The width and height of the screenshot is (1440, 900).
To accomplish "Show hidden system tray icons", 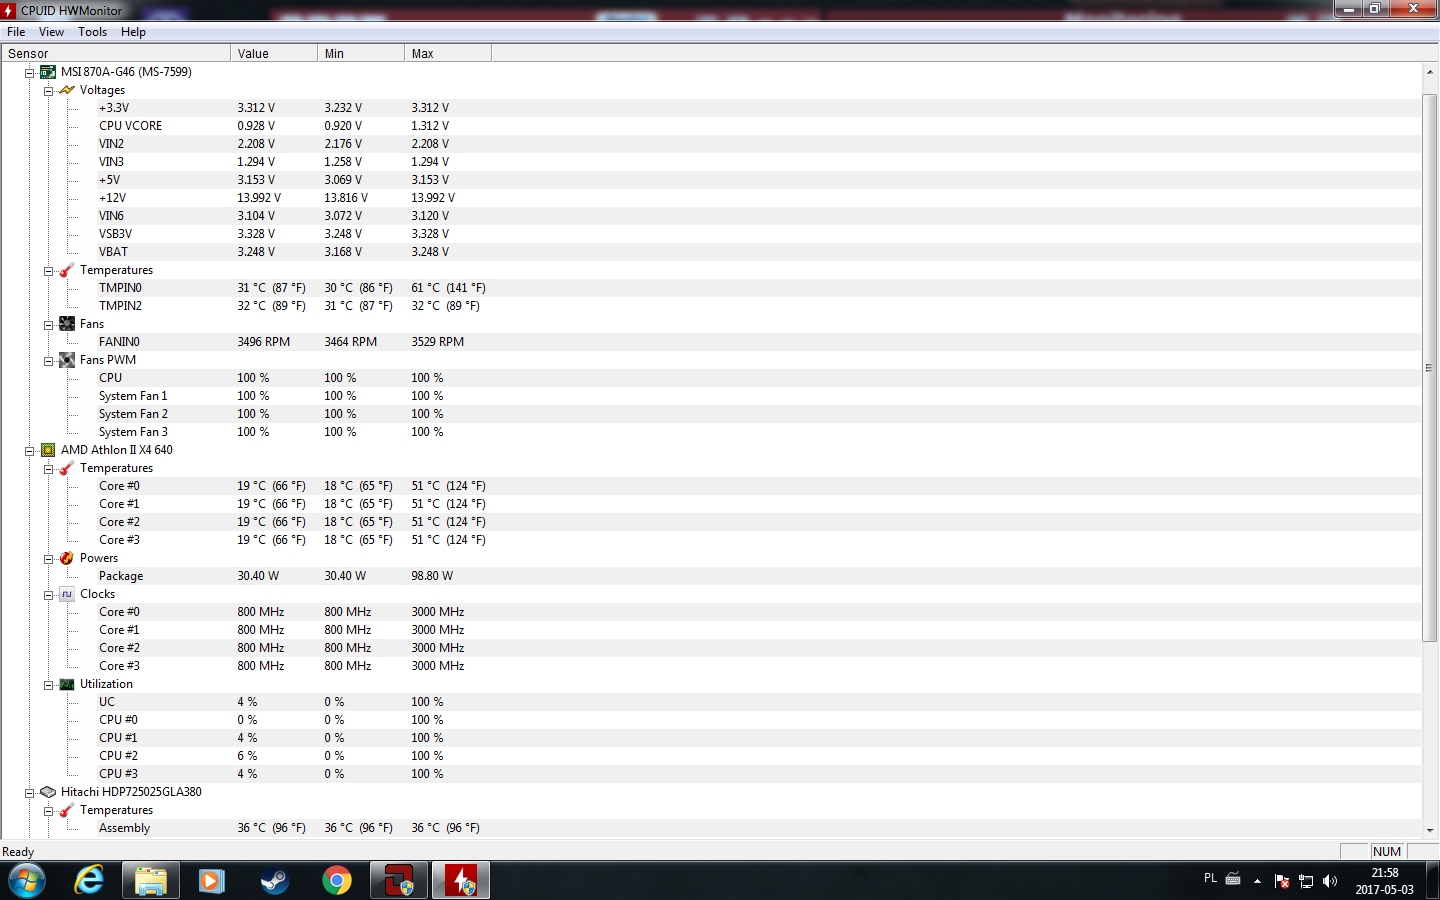I will click(1257, 881).
